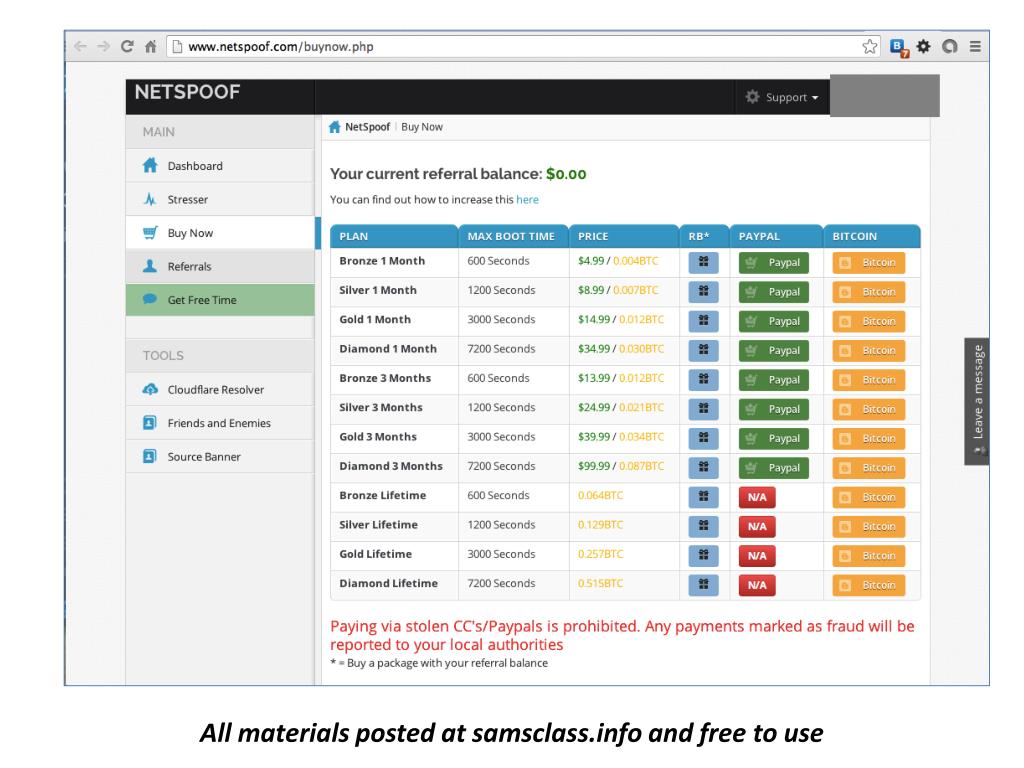Pay with Bitcoin for Bronze 1 Month
1024x768 pixels.
tap(869, 263)
